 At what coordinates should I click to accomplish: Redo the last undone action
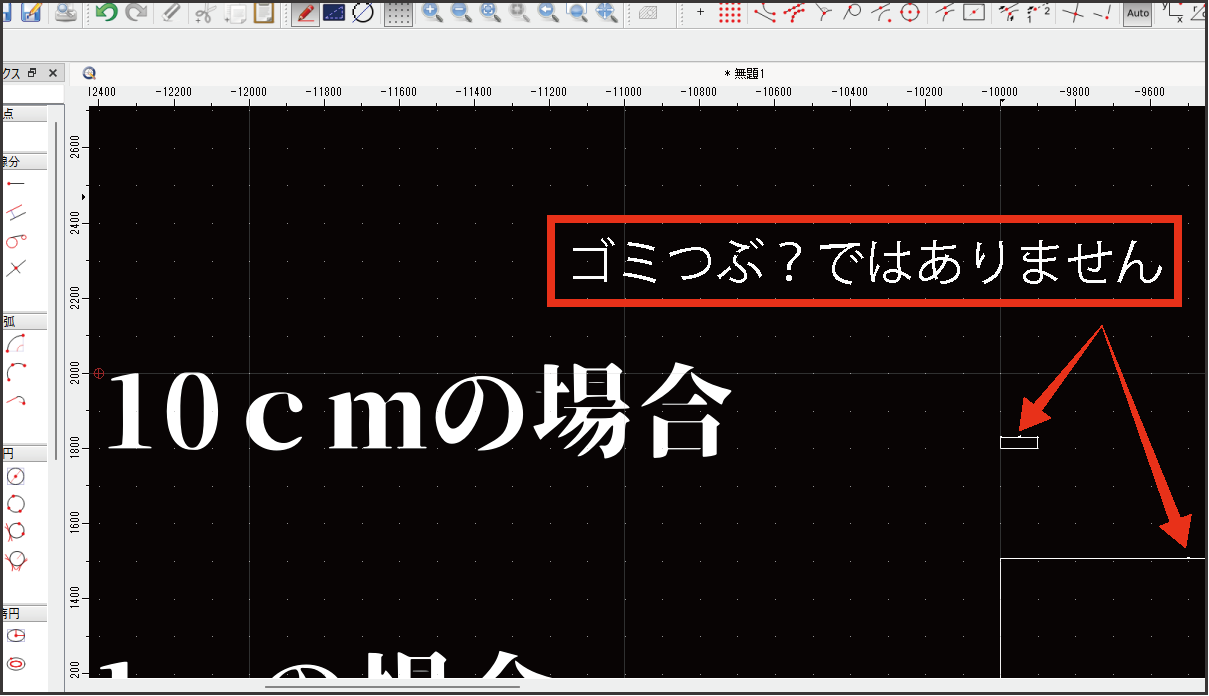[x=136, y=13]
